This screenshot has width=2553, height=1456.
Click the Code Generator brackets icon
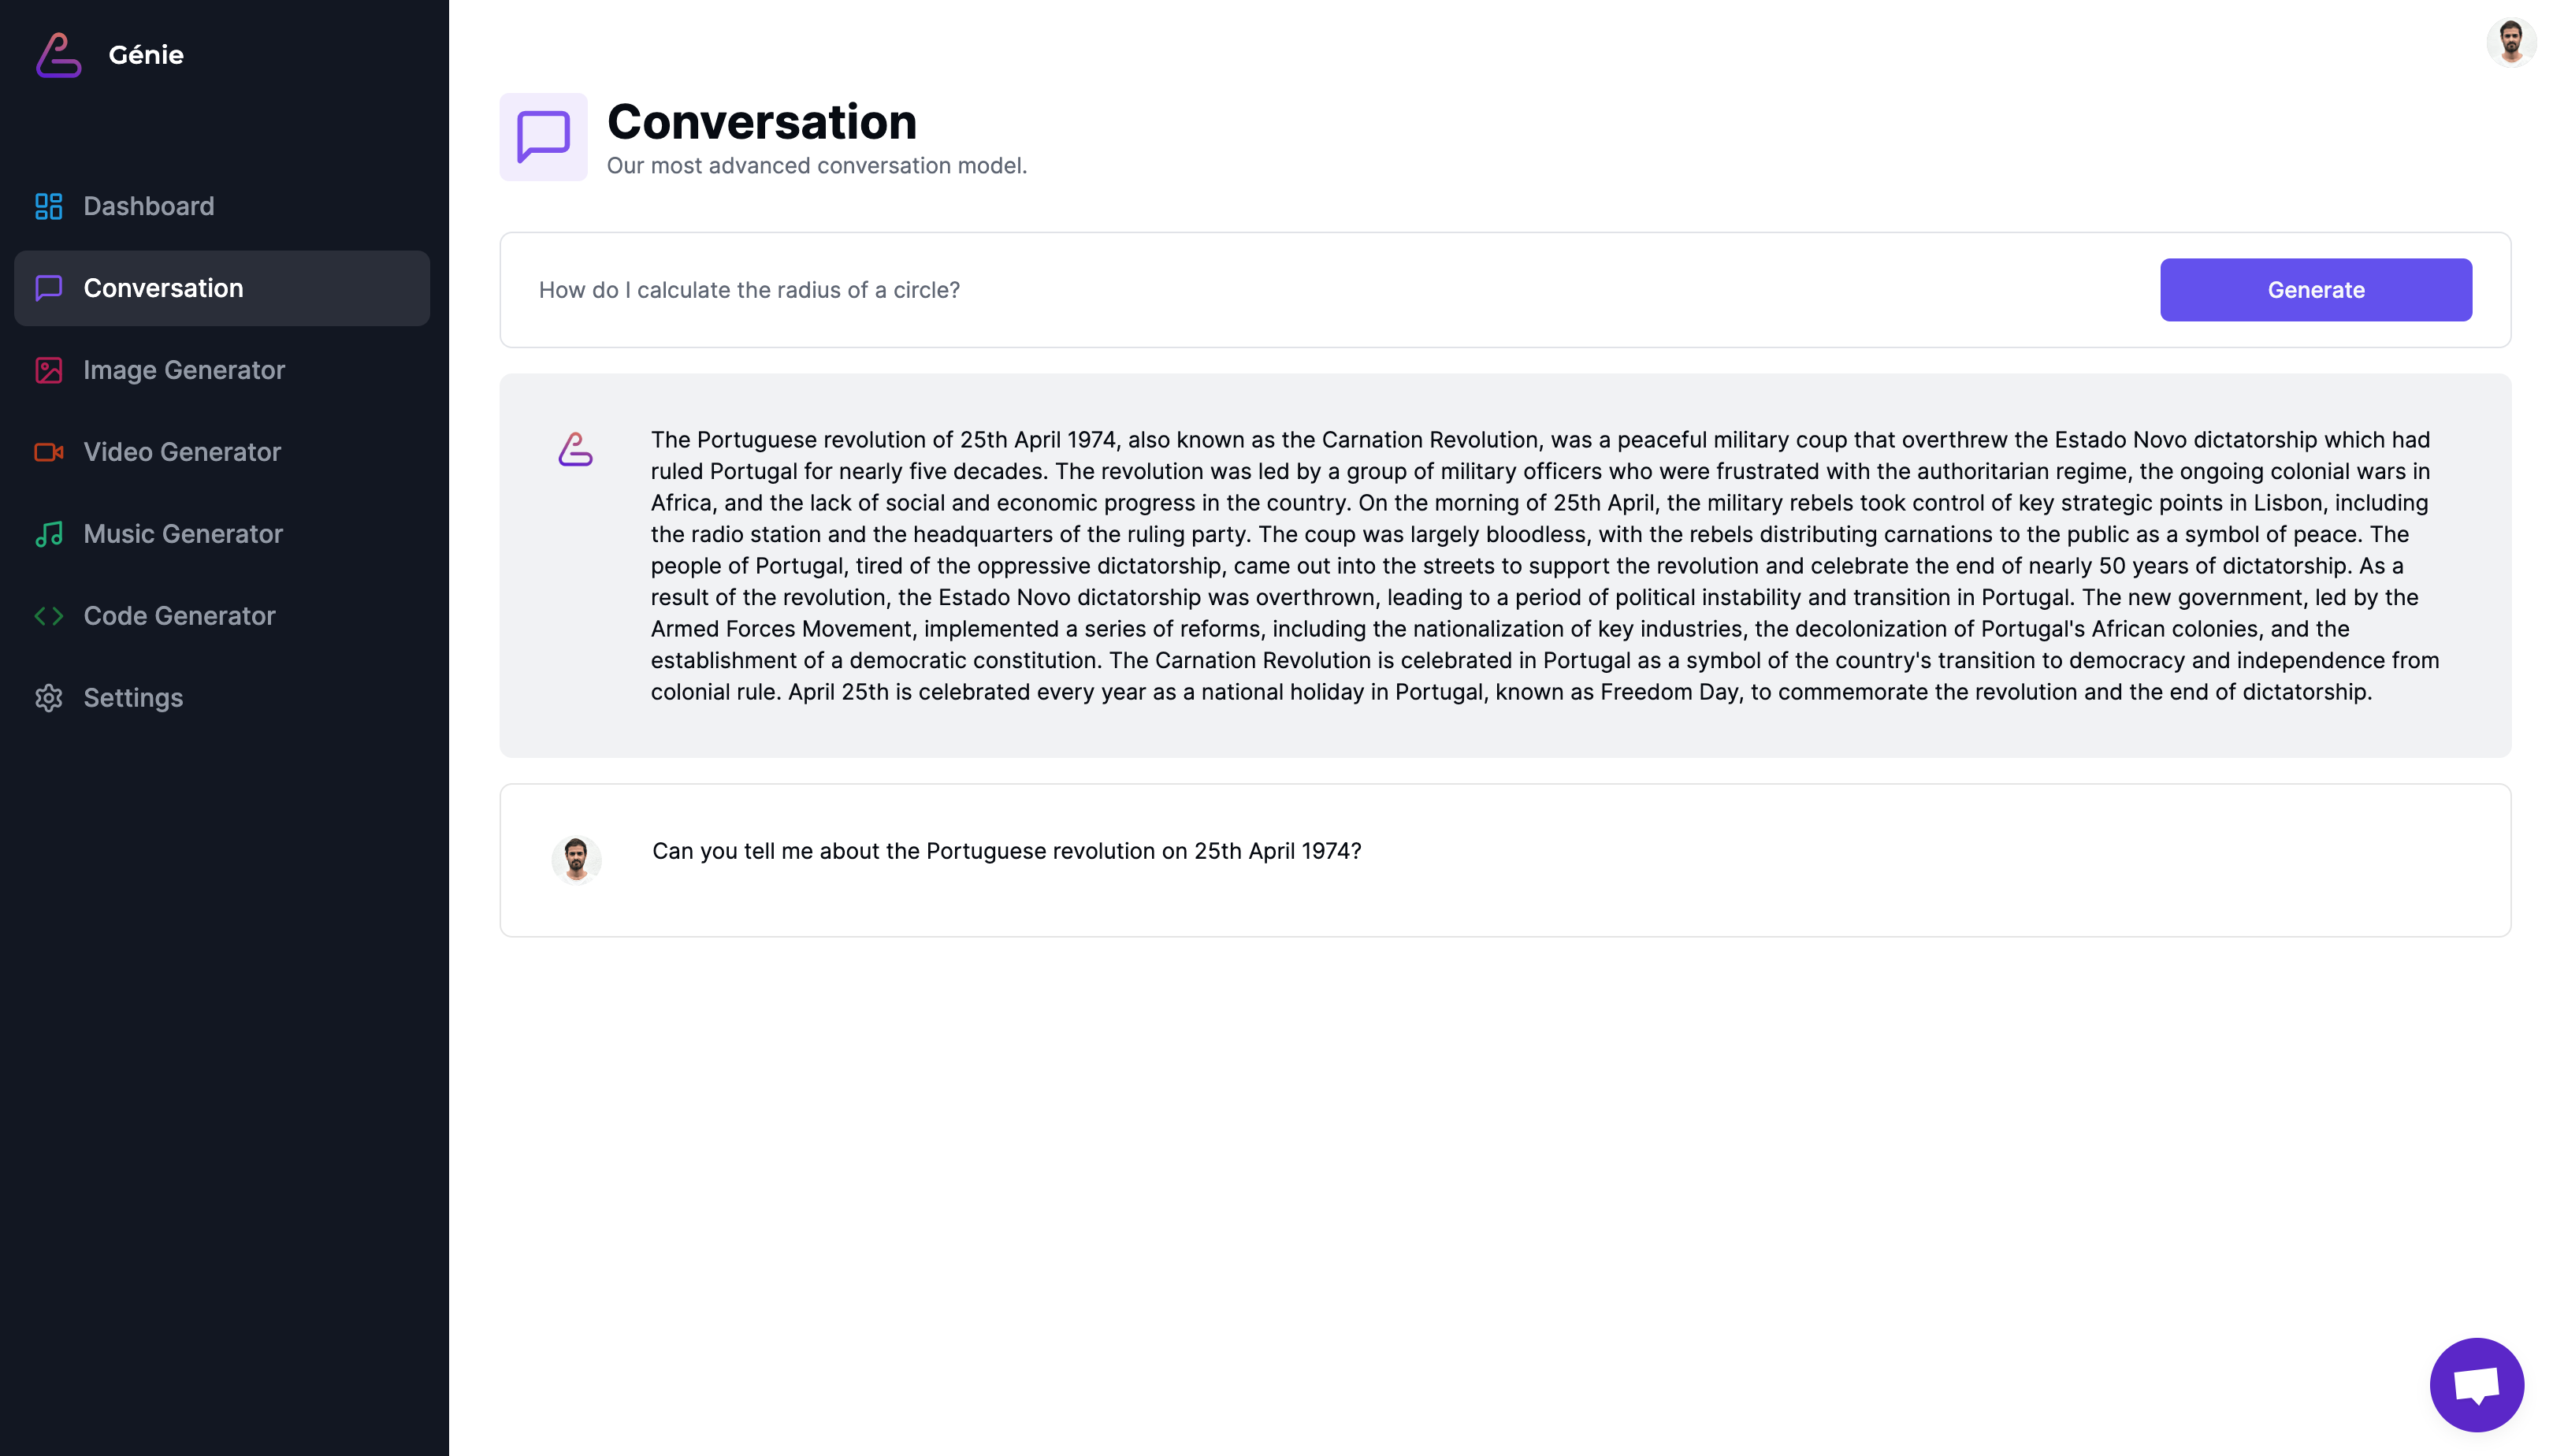pos(48,616)
